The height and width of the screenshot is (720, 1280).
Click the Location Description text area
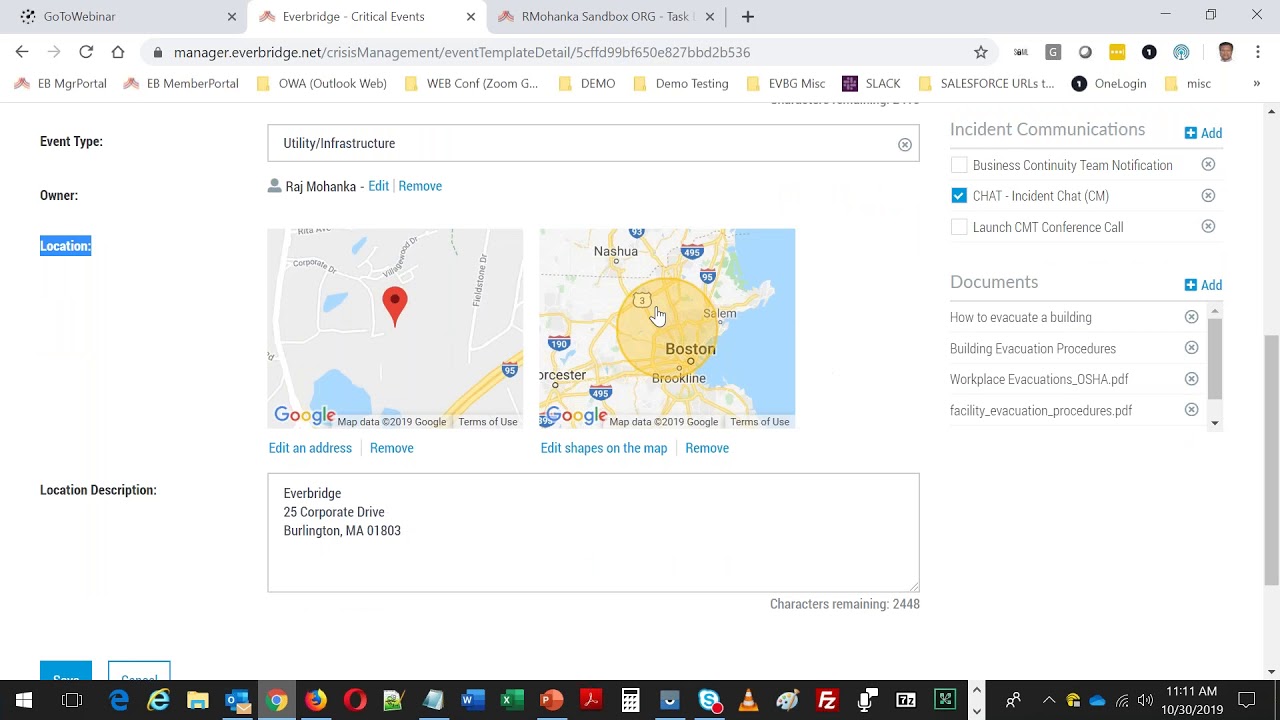pos(593,532)
